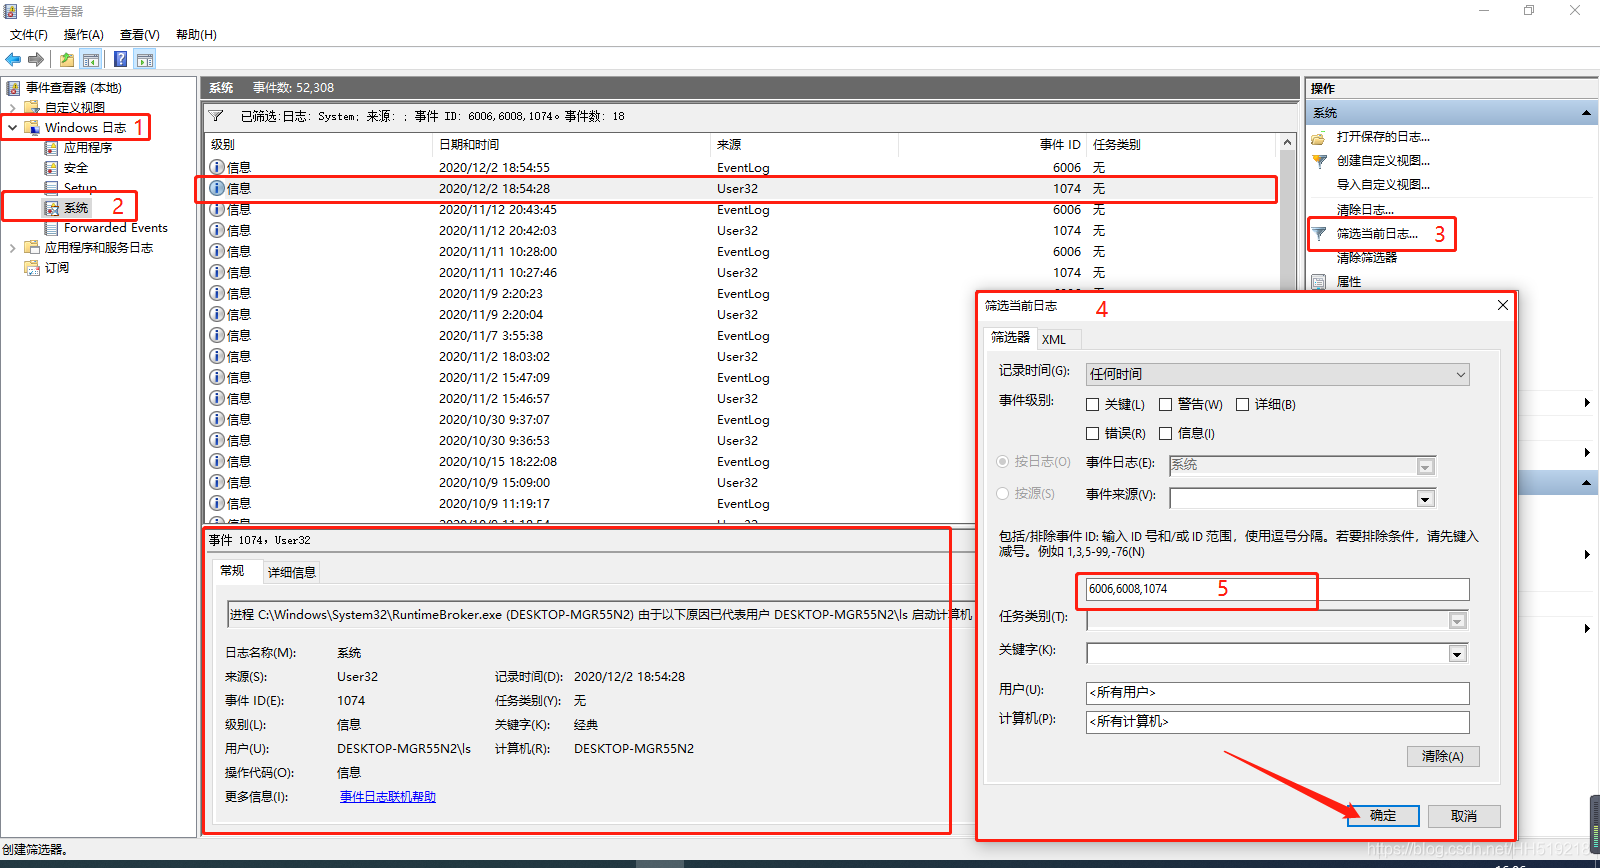This screenshot has height=868, width=1600.
Task: Toggle the Show/Hide Action Pane icon
Action: tap(145, 59)
